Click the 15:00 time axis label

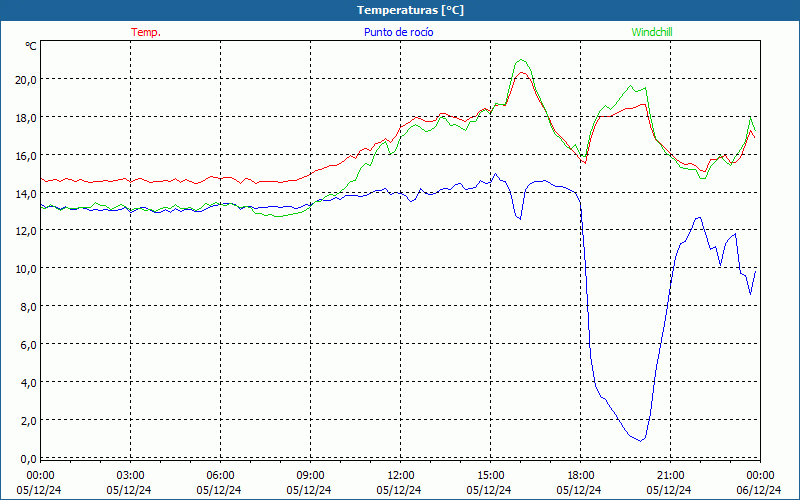point(490,476)
